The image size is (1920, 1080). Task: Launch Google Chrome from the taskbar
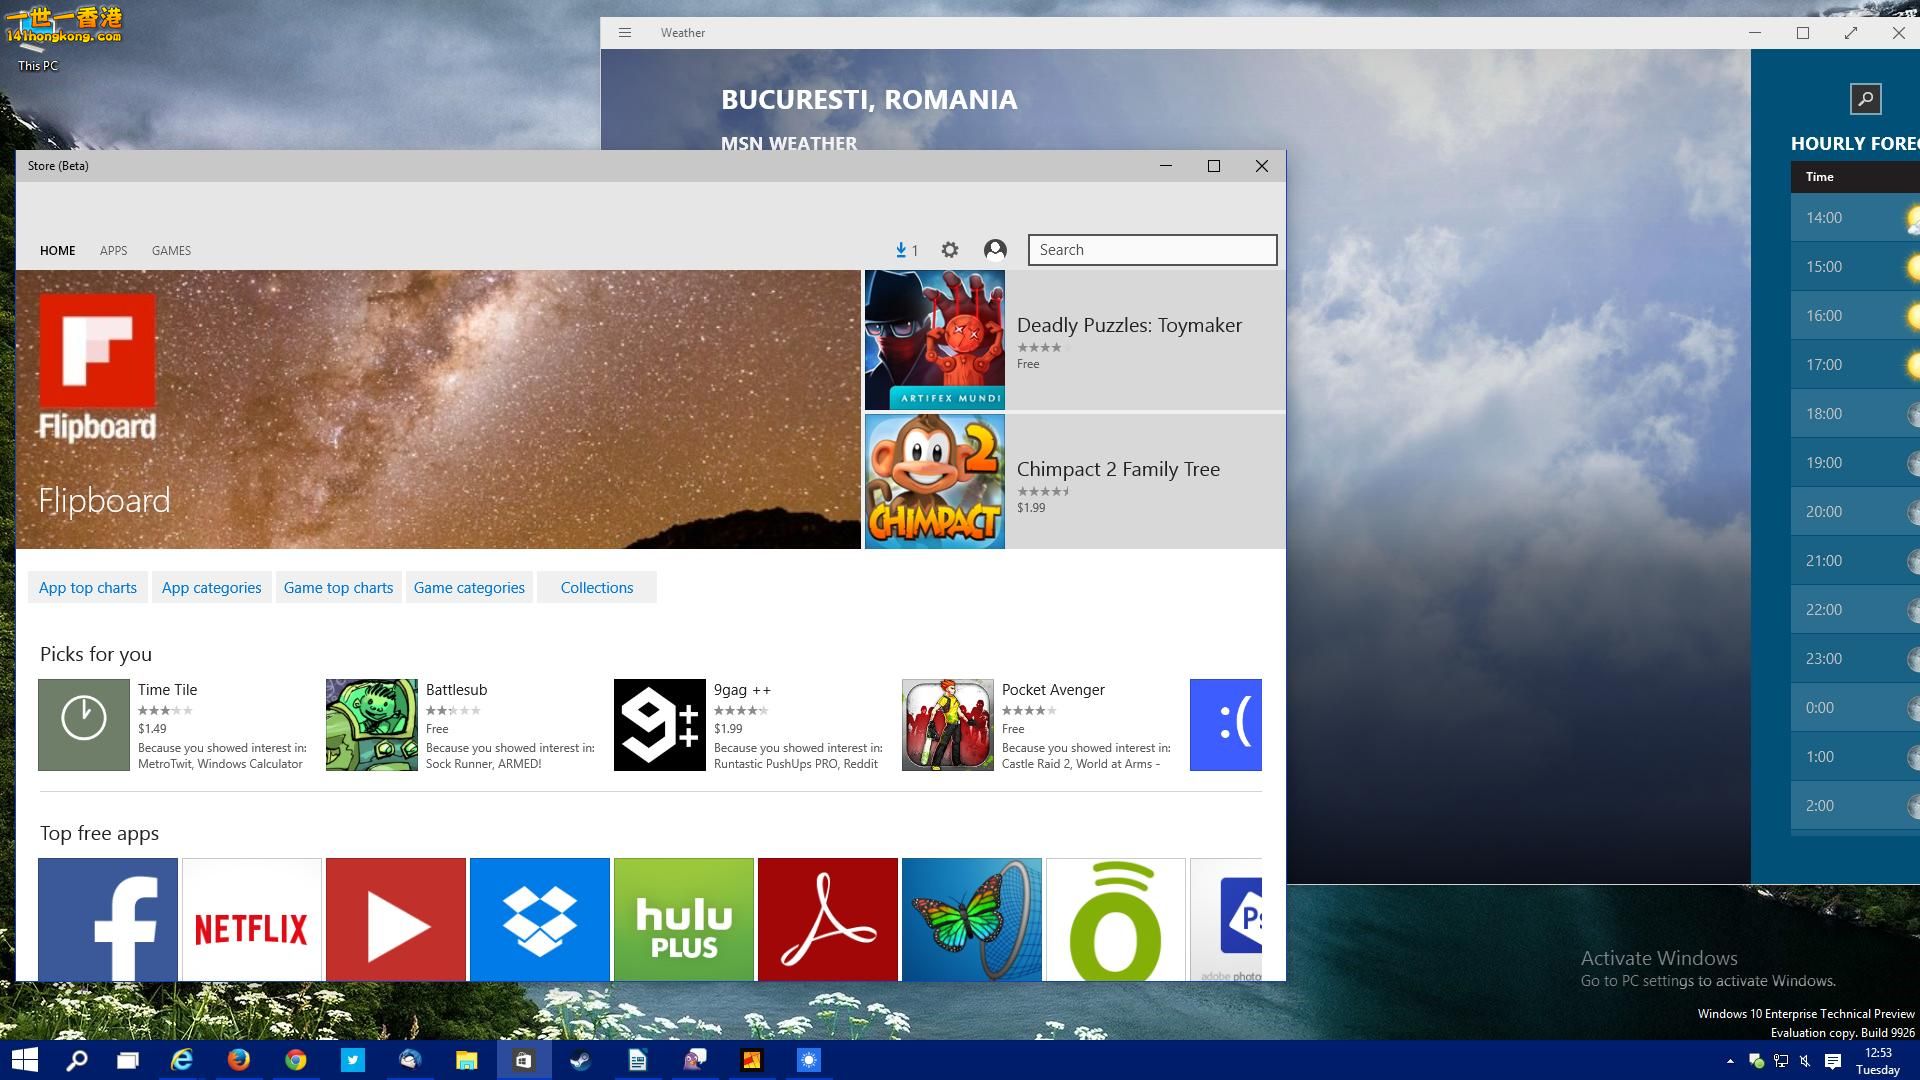[296, 1060]
